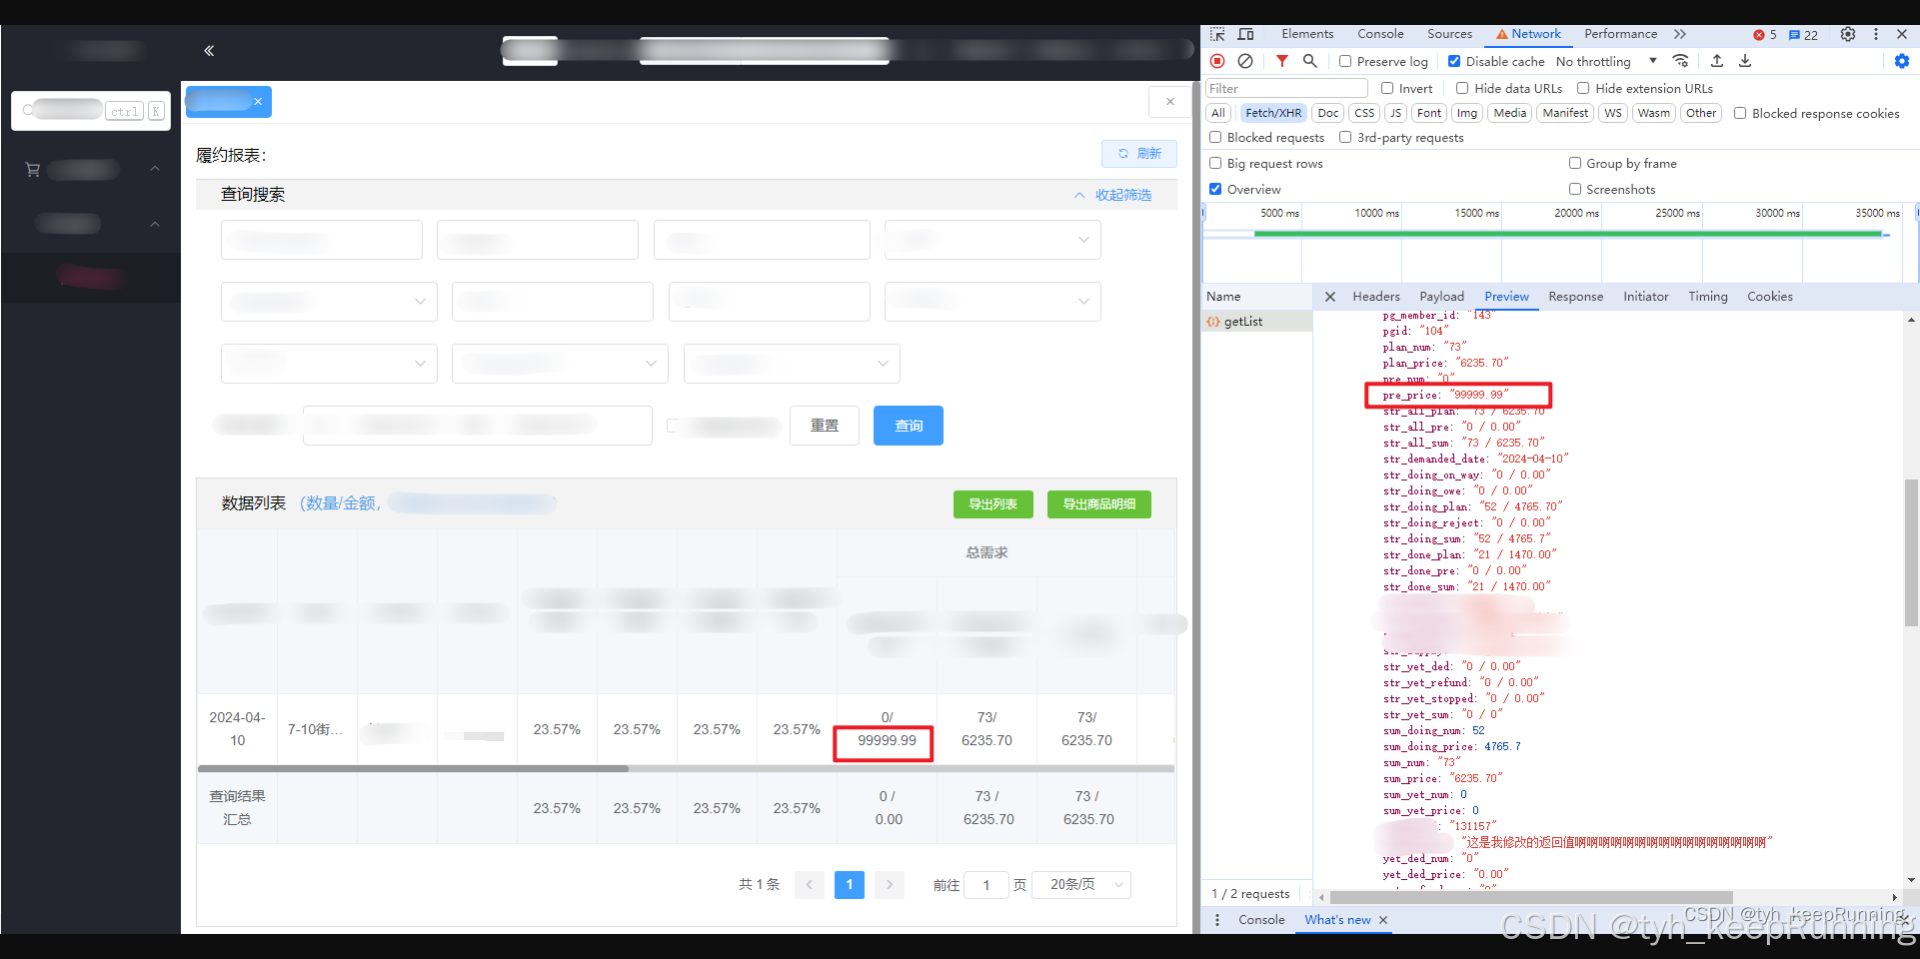Viewport: 1920px width, 959px height.
Task: Open first-row rightmost filter dropdown
Action: point(992,240)
